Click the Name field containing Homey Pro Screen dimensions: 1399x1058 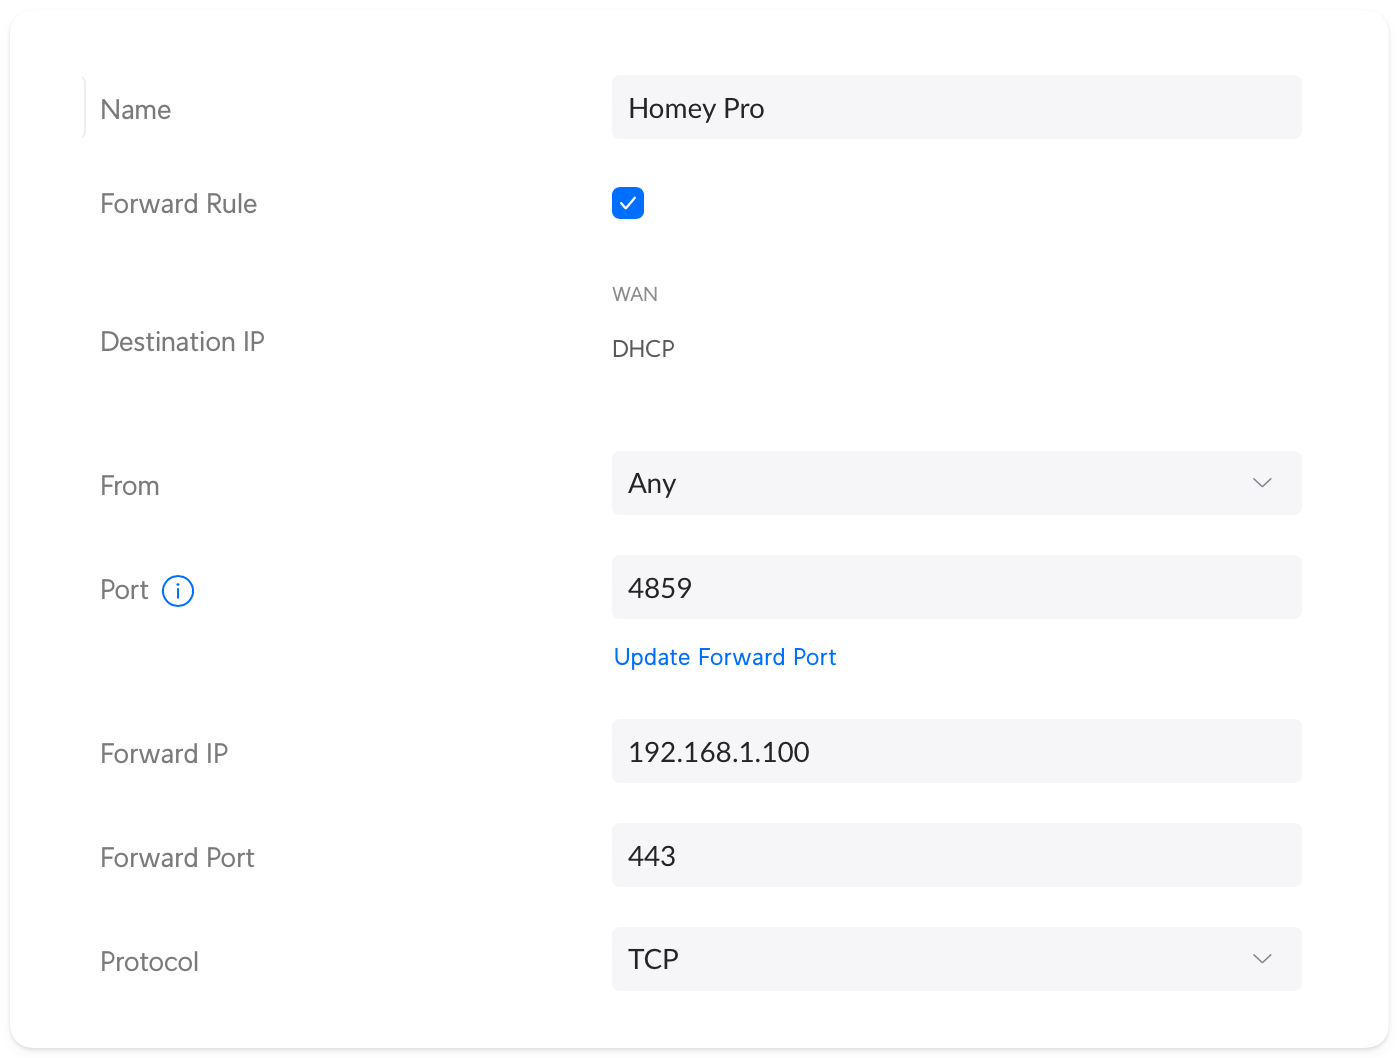pos(956,107)
